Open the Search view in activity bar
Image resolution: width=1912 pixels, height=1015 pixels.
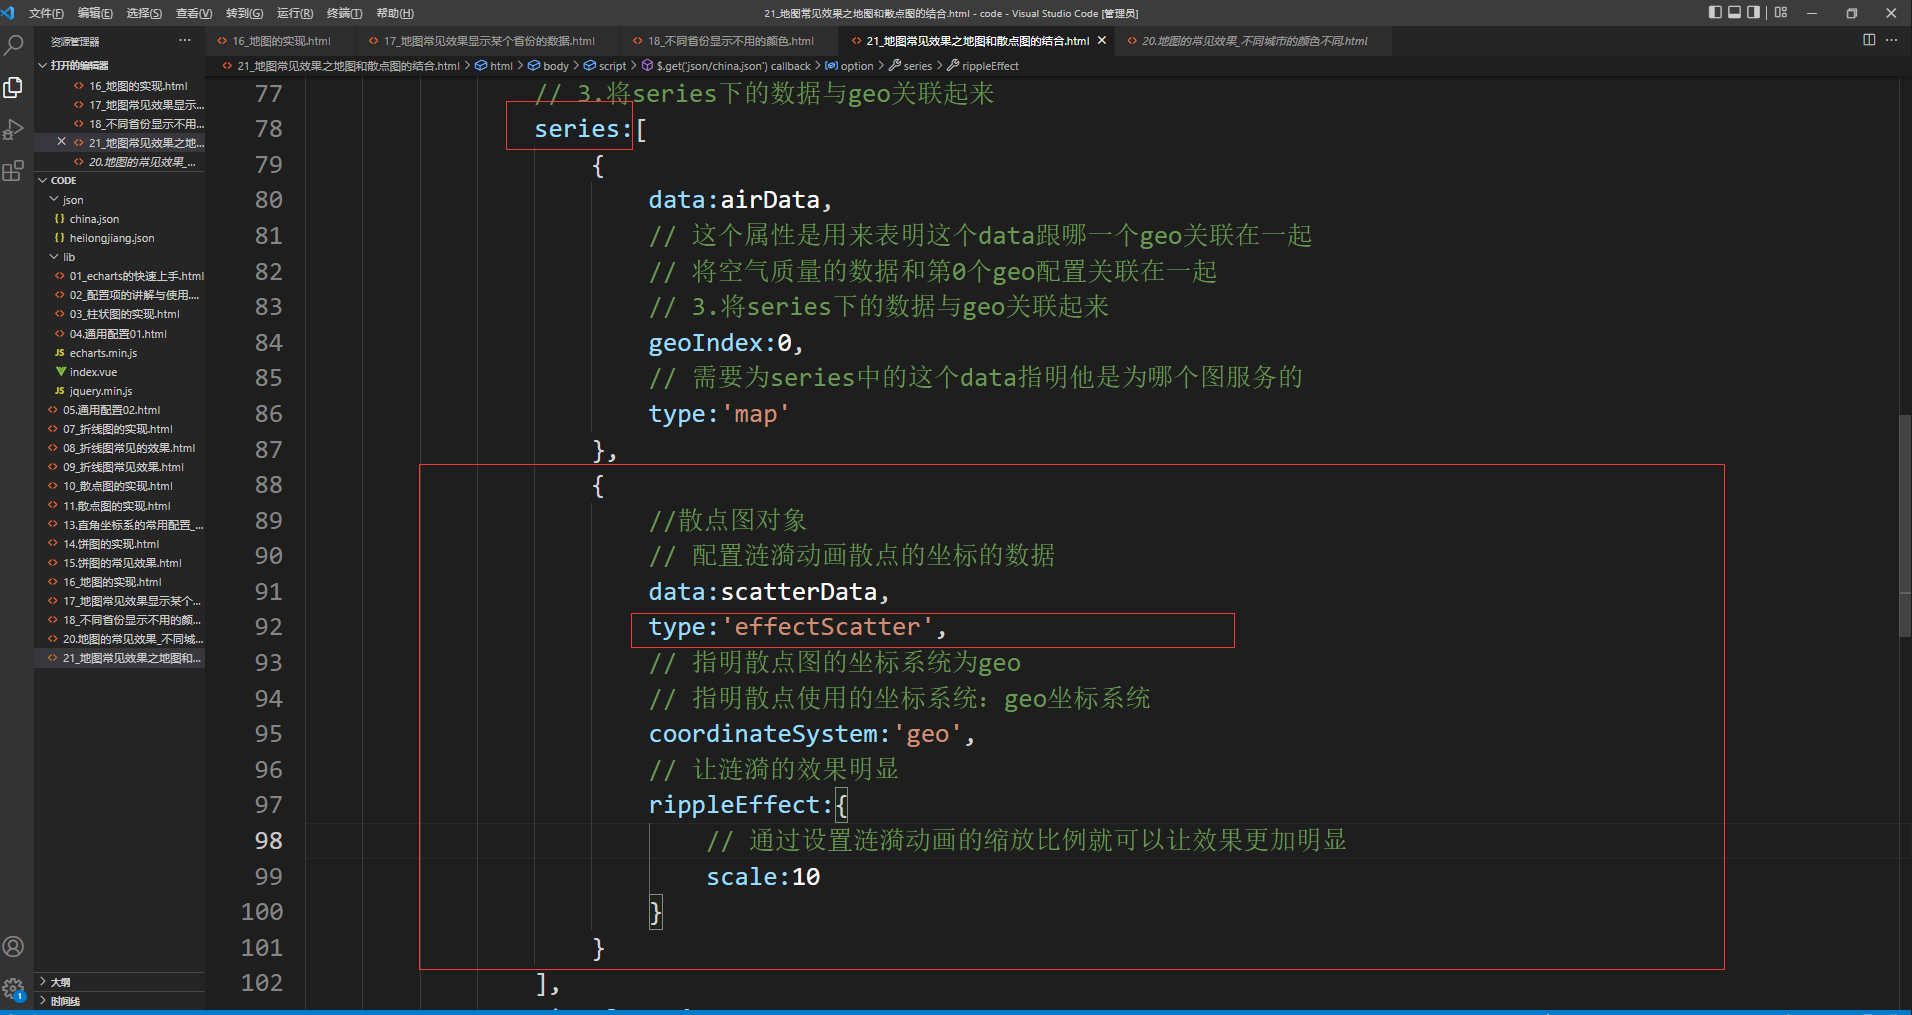coord(14,45)
